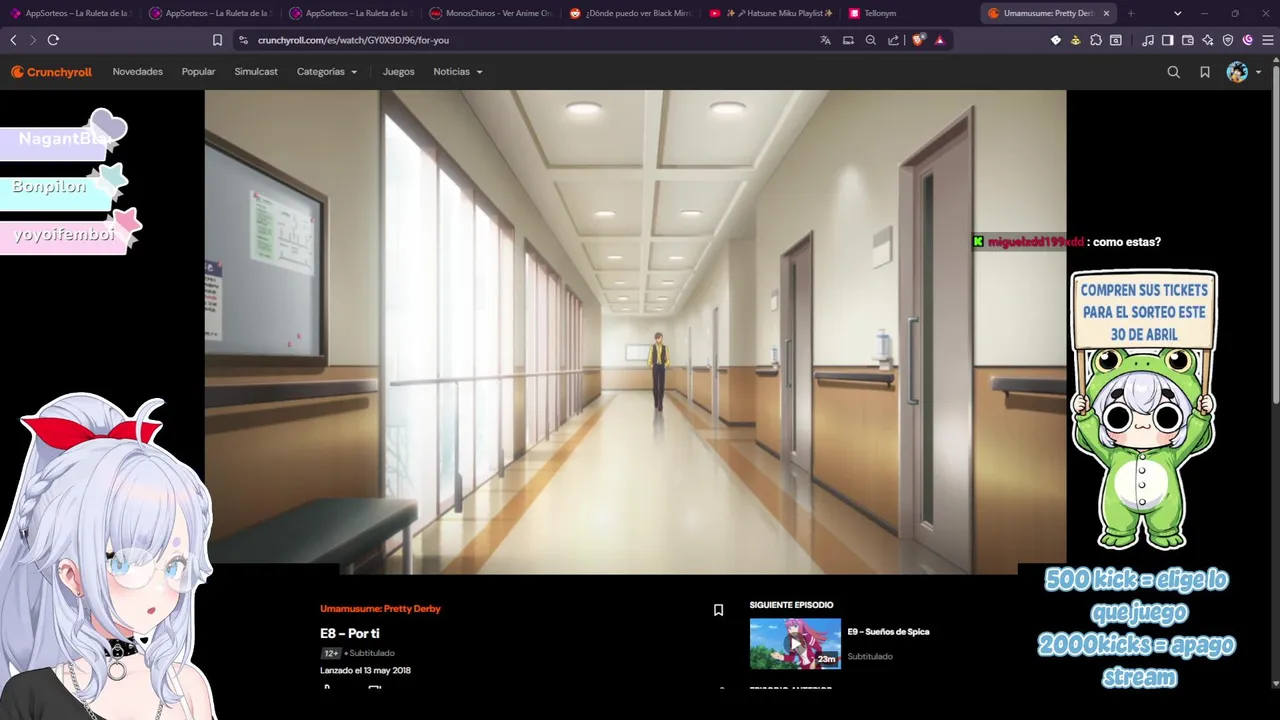Viewport: 1280px width, 720px height.
Task: Open the Brave VPN shield icon
Action: click(x=1228, y=40)
